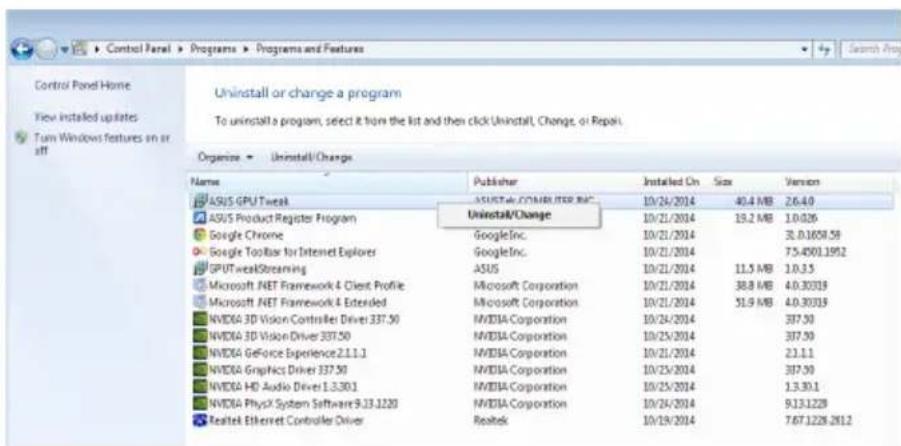Image resolution: width=901 pixels, height=446 pixels.
Task: Click the ASUS Product Register Program icon
Action: [199, 218]
